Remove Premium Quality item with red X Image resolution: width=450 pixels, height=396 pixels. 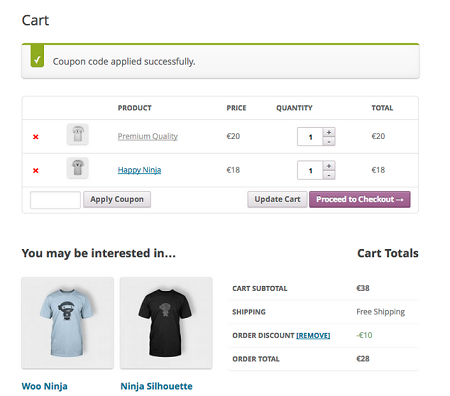coord(36,137)
